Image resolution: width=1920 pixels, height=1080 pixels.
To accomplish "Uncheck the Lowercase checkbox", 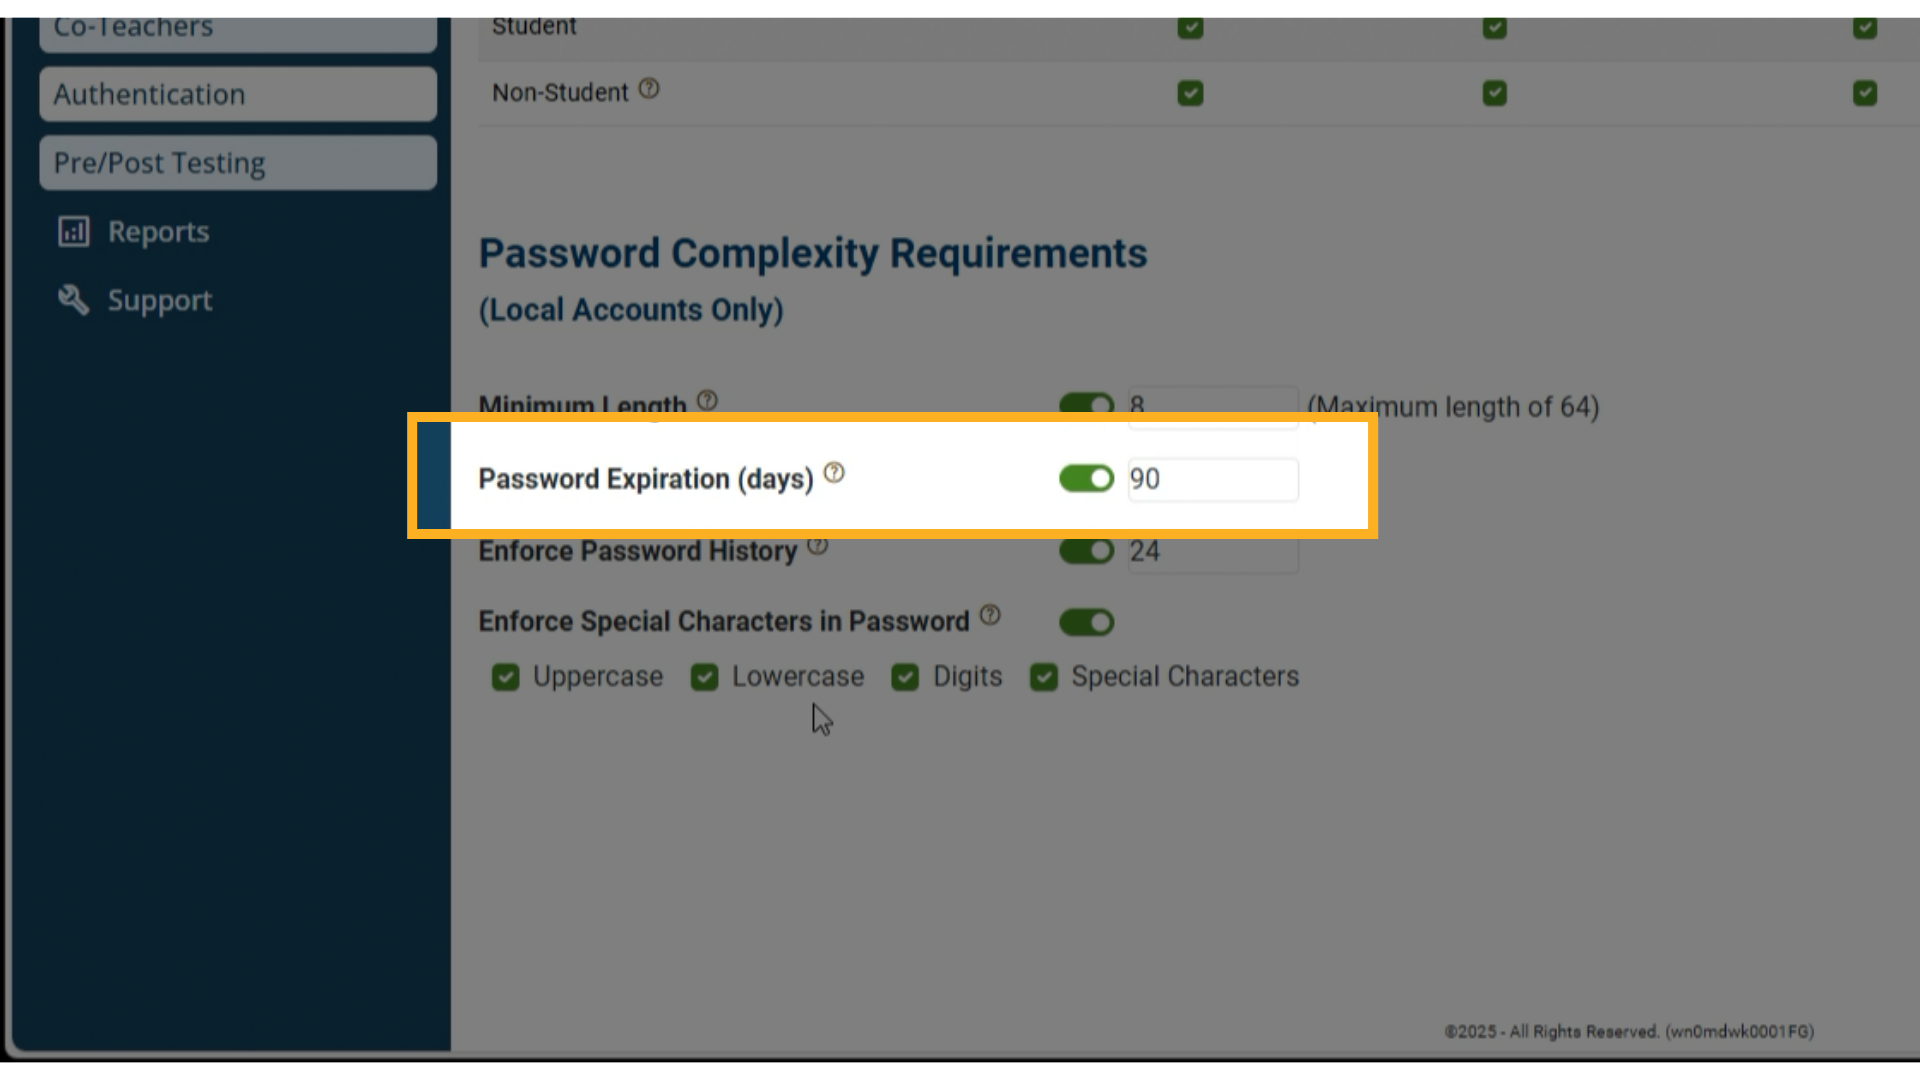I will point(705,677).
